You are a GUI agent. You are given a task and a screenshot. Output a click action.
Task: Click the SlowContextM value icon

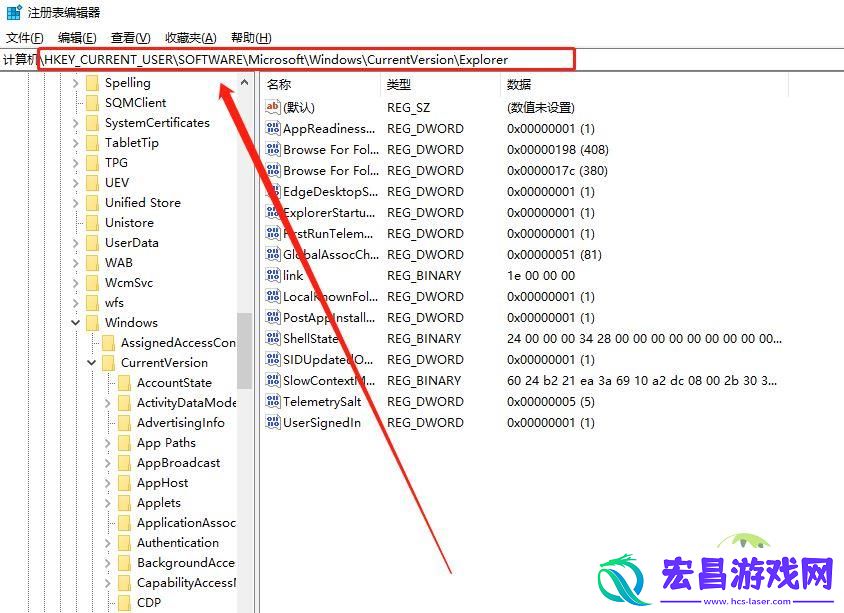[x=273, y=380]
